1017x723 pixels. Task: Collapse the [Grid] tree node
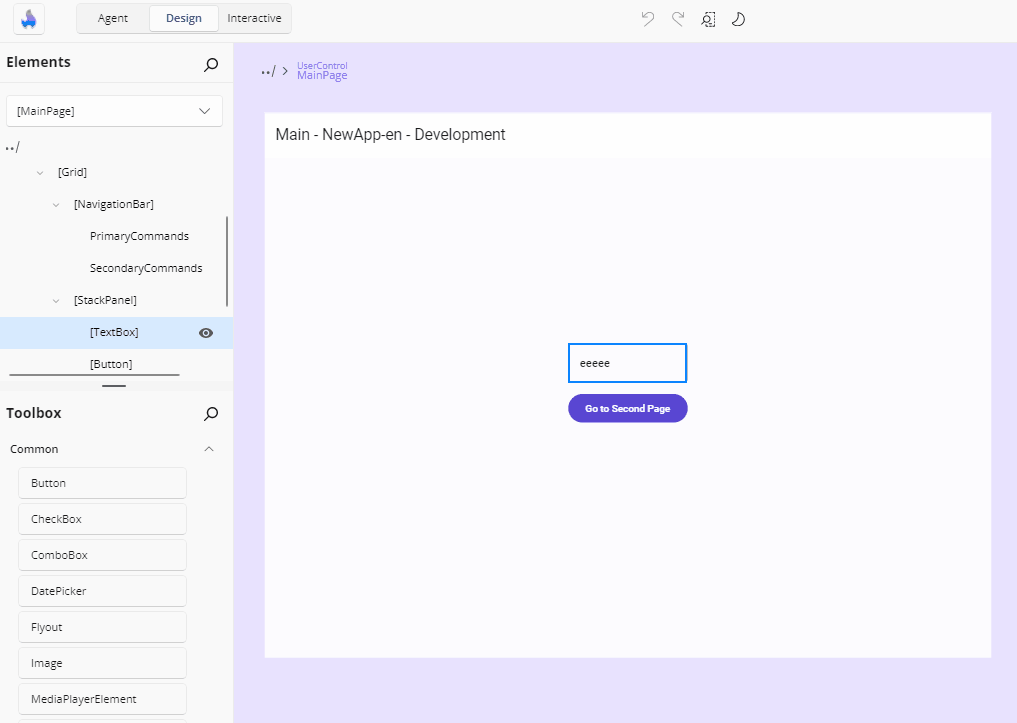[40, 173]
